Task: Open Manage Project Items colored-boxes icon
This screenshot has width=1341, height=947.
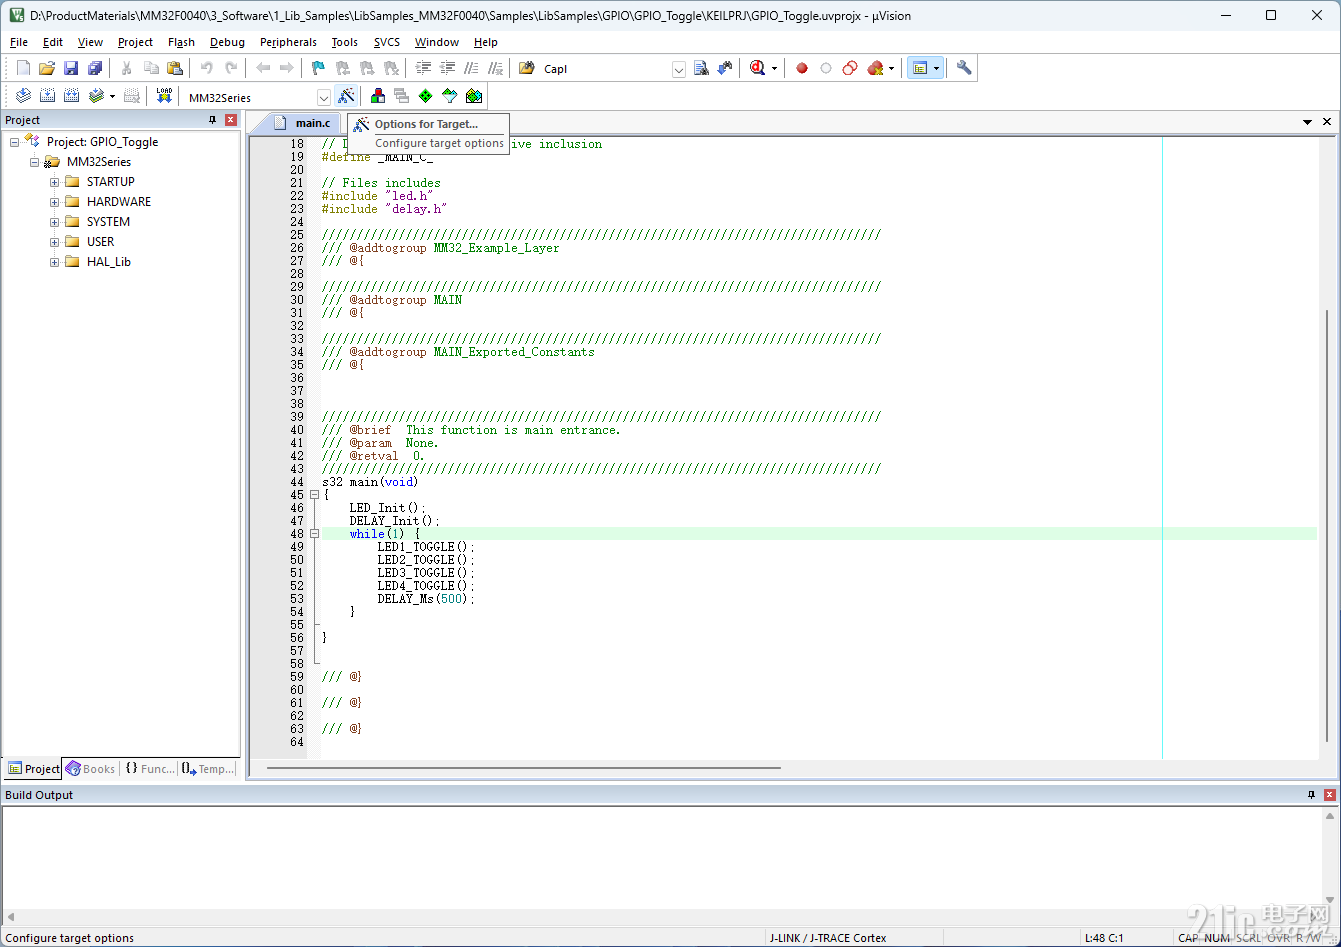Action: click(378, 96)
